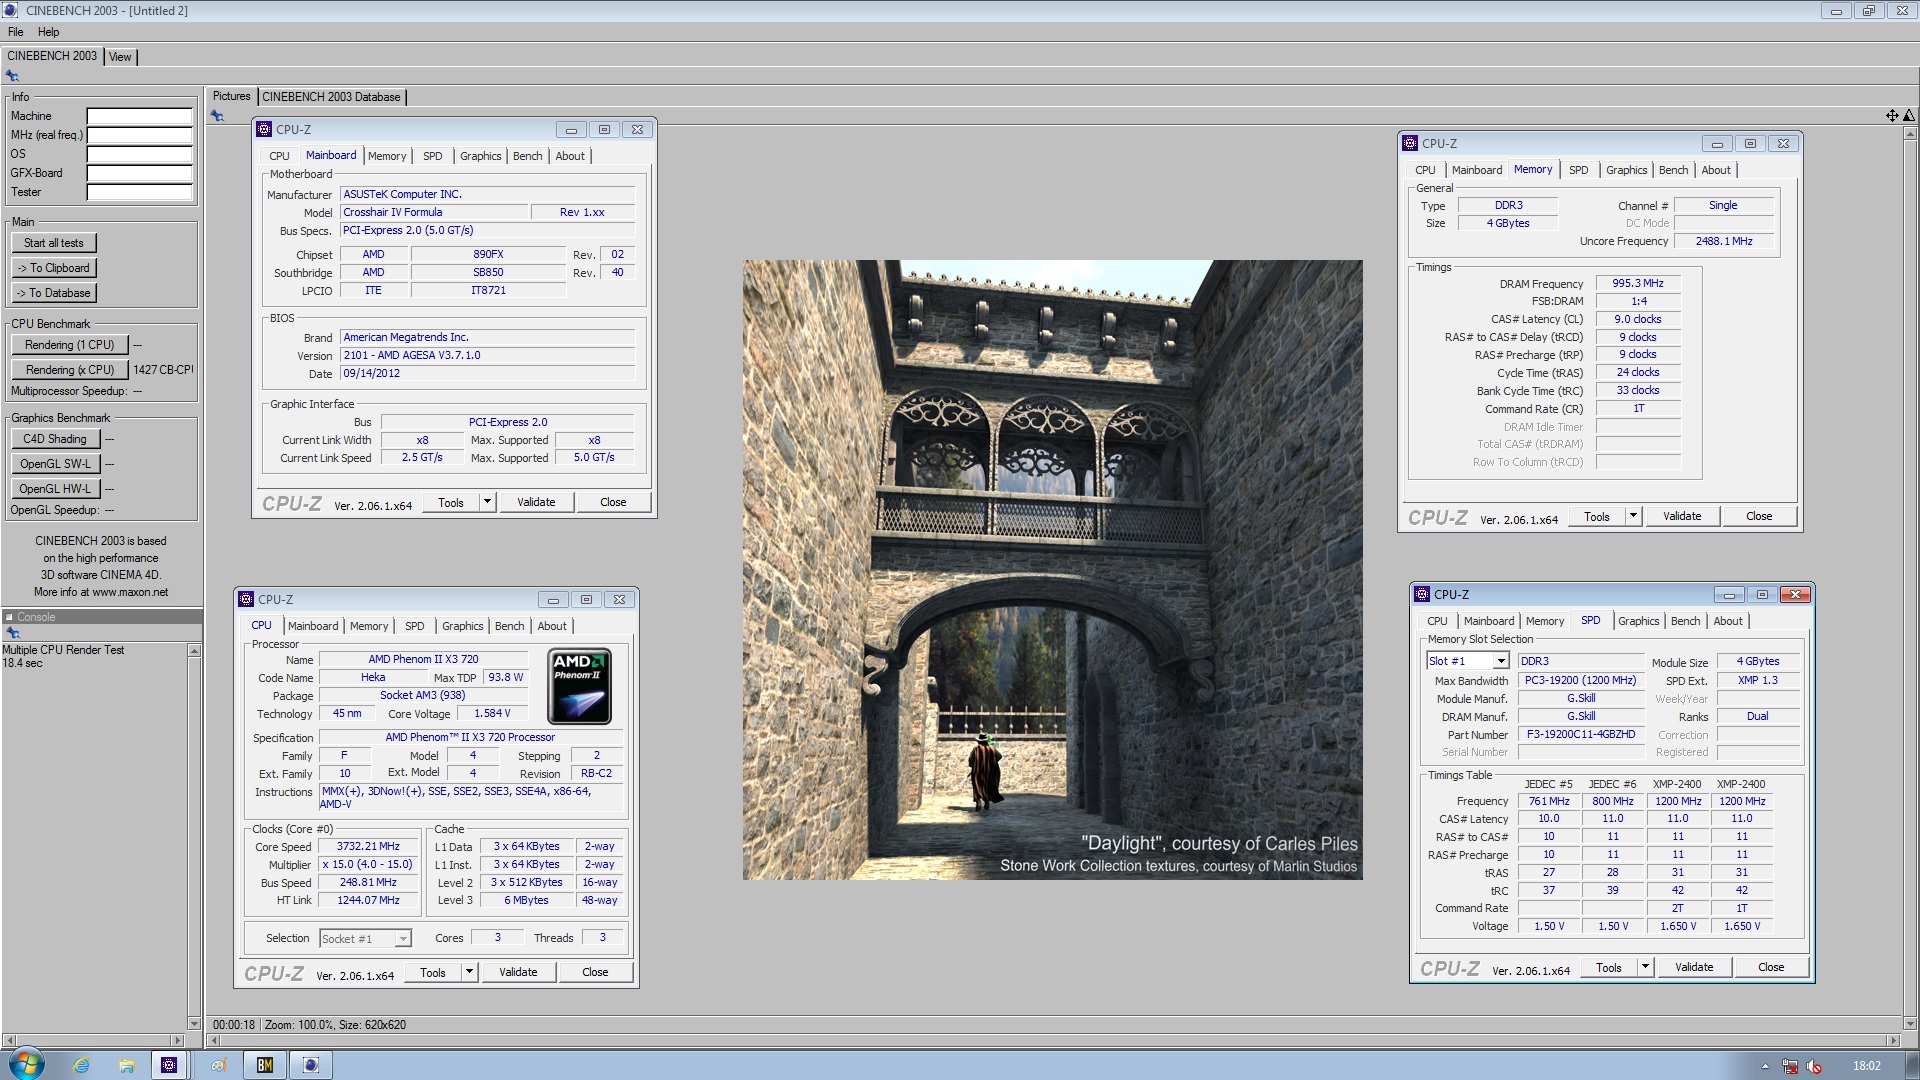Click the CPU-Z title icon in the SPD window
Viewport: 1920px width, 1080px height.
[x=1422, y=594]
